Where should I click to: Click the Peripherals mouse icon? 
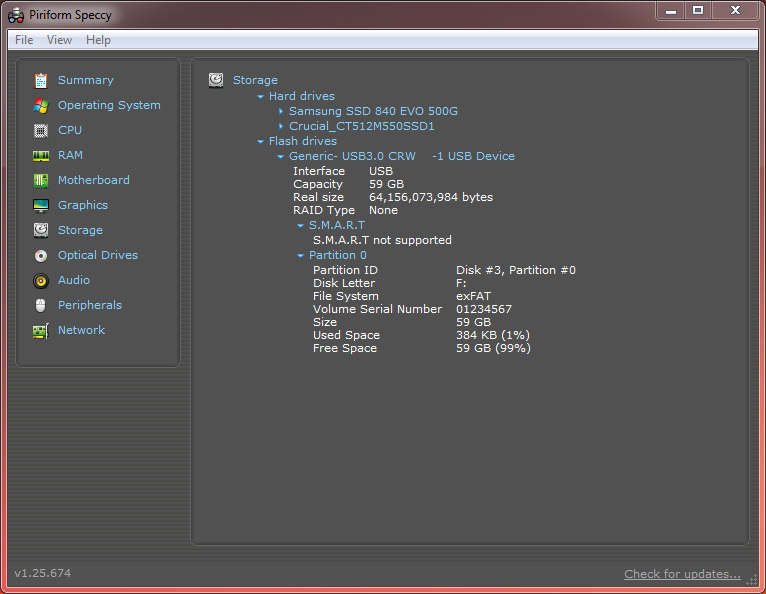click(x=41, y=306)
